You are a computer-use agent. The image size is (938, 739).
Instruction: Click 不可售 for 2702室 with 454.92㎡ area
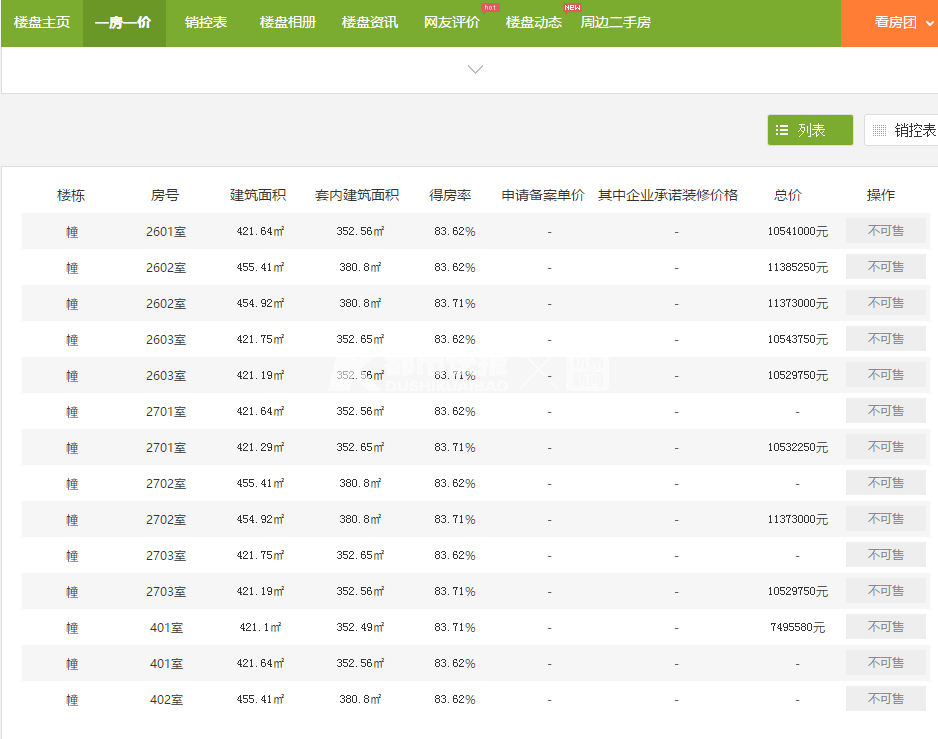pyautogui.click(x=886, y=519)
